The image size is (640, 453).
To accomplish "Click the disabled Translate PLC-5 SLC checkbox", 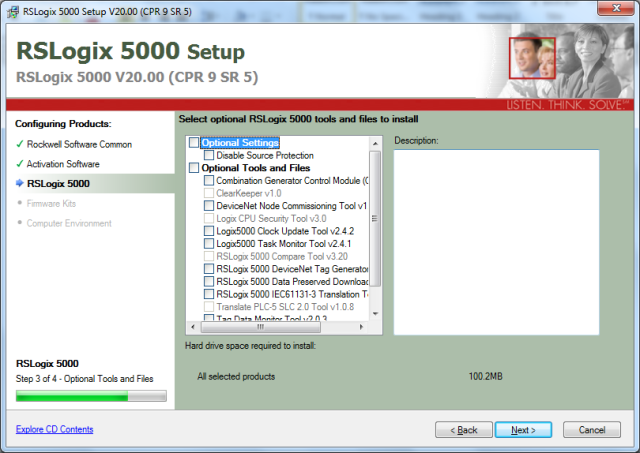I will (x=209, y=307).
